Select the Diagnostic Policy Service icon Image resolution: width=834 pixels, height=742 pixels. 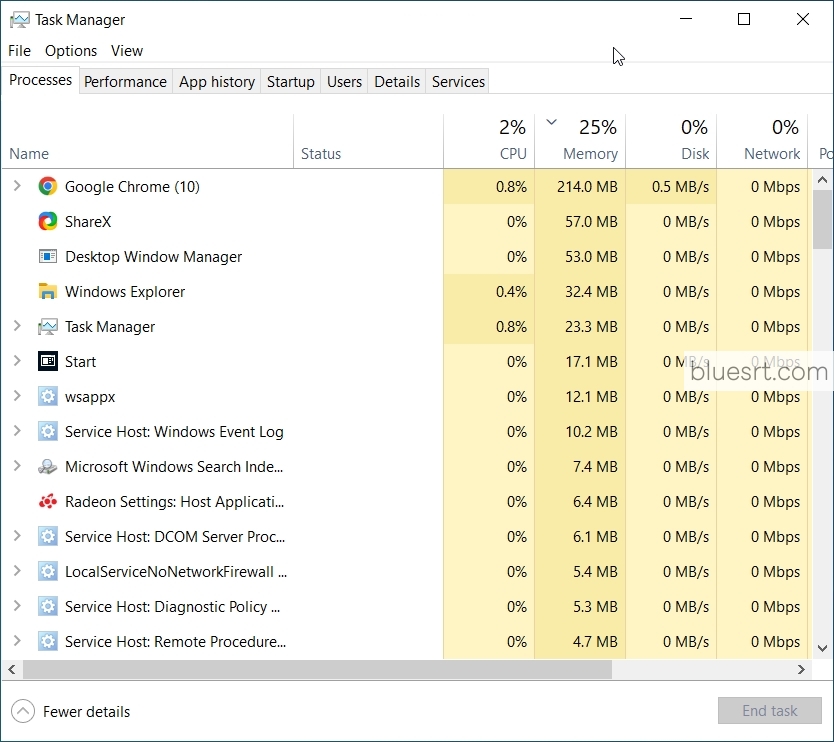tap(48, 606)
